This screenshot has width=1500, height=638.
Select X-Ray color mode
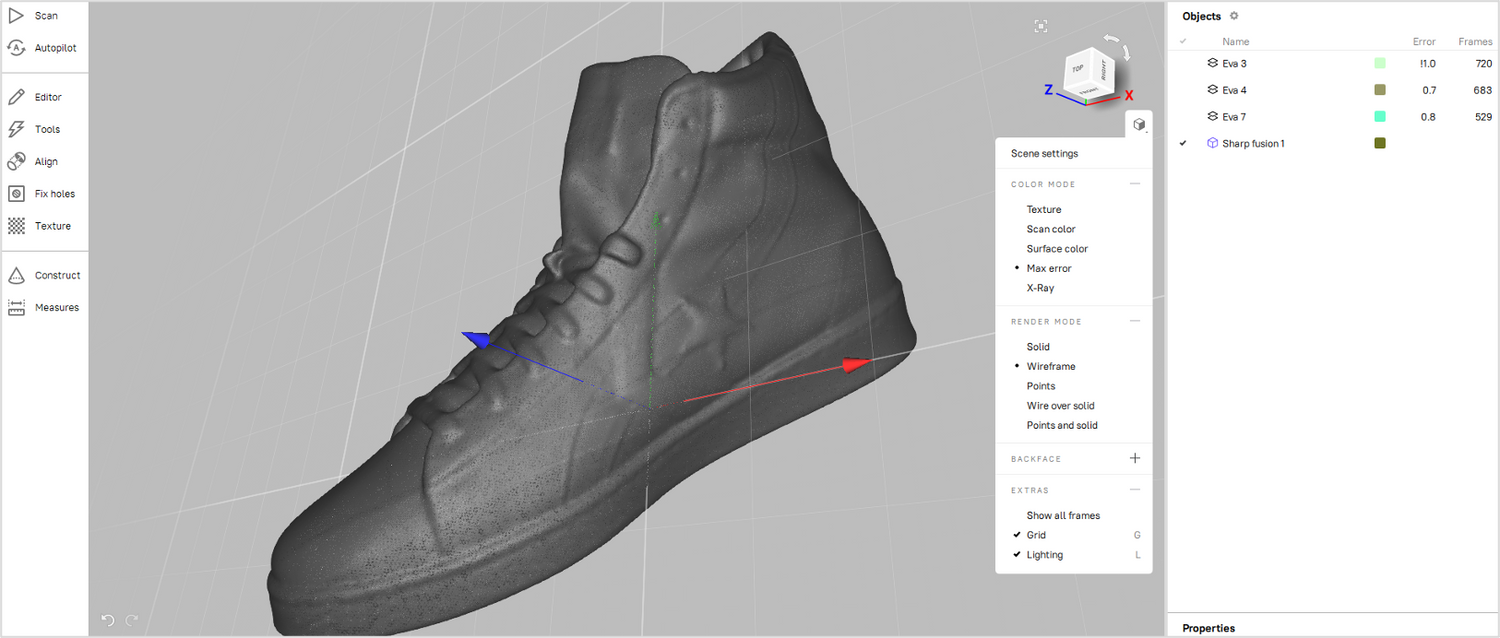tap(1040, 288)
